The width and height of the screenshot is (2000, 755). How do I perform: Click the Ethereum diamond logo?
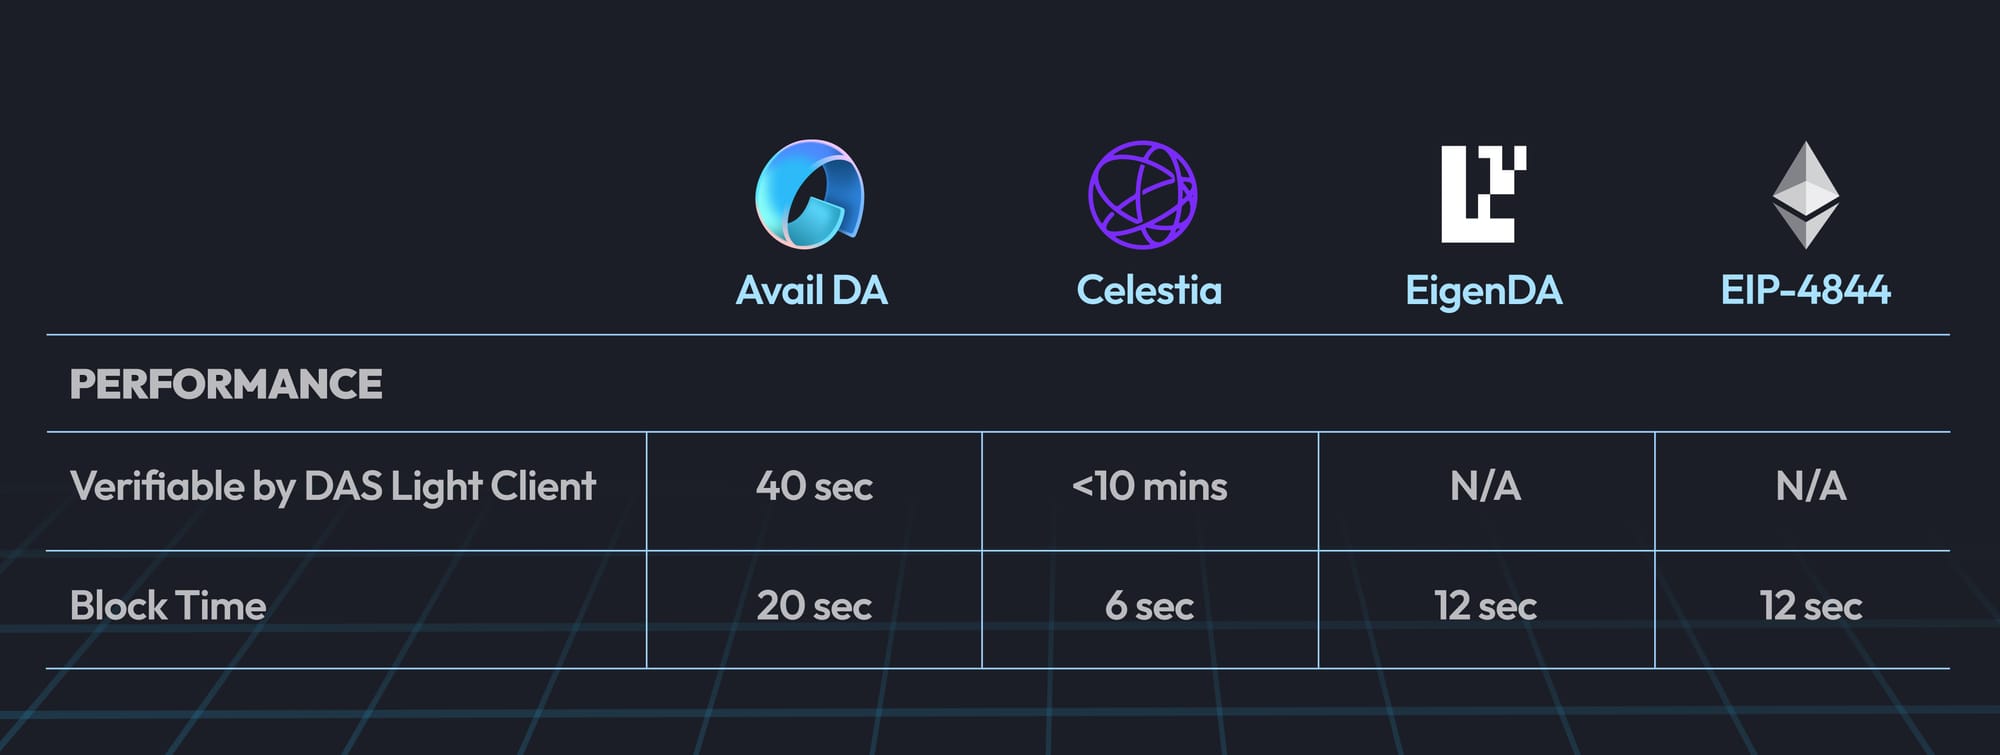[x=1805, y=194]
